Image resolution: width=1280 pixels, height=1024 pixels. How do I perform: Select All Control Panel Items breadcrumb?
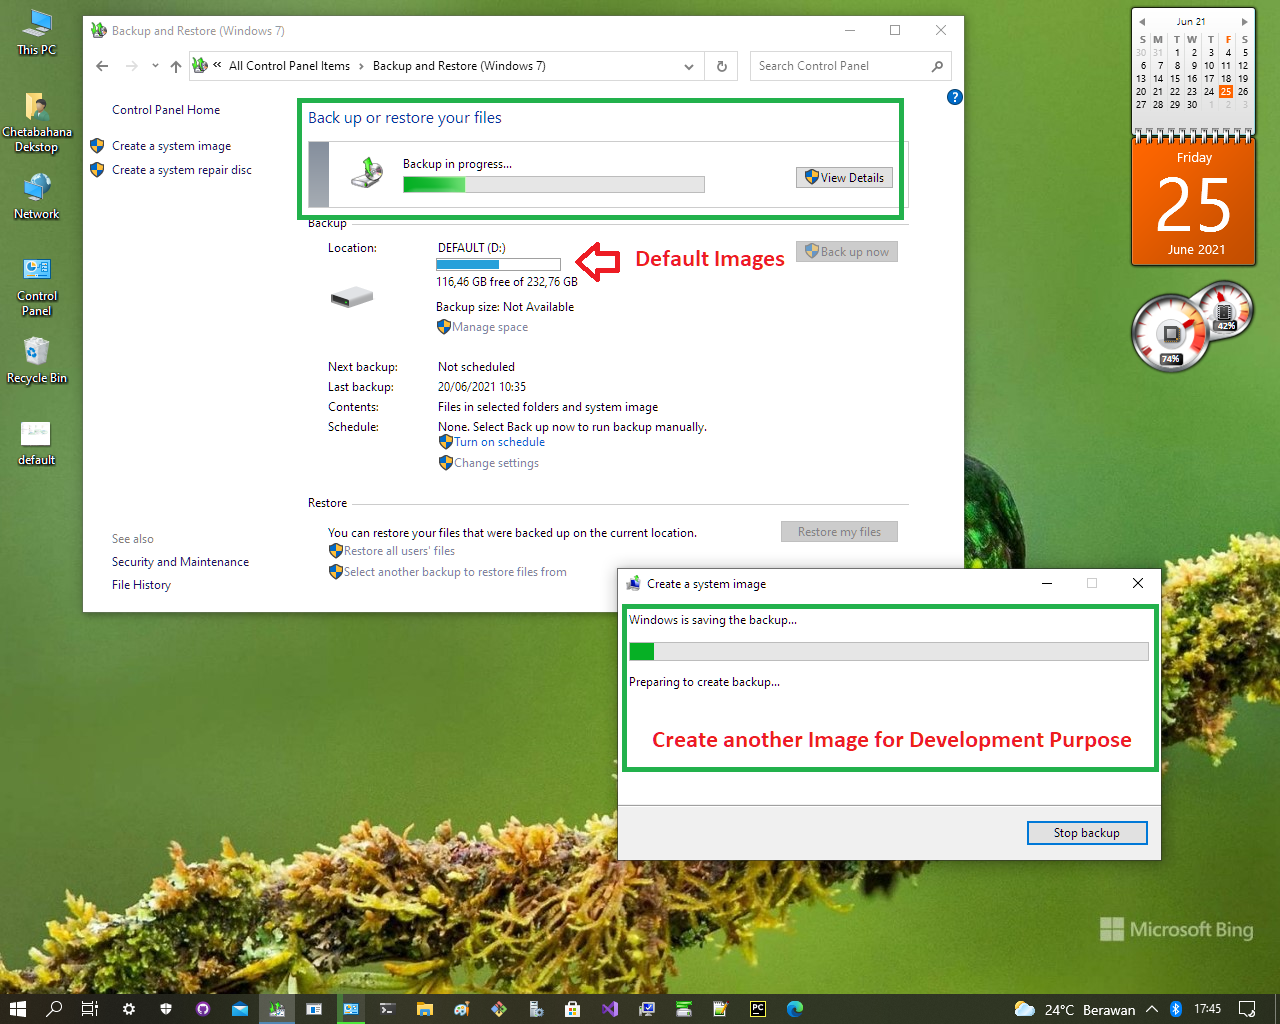tap(289, 66)
